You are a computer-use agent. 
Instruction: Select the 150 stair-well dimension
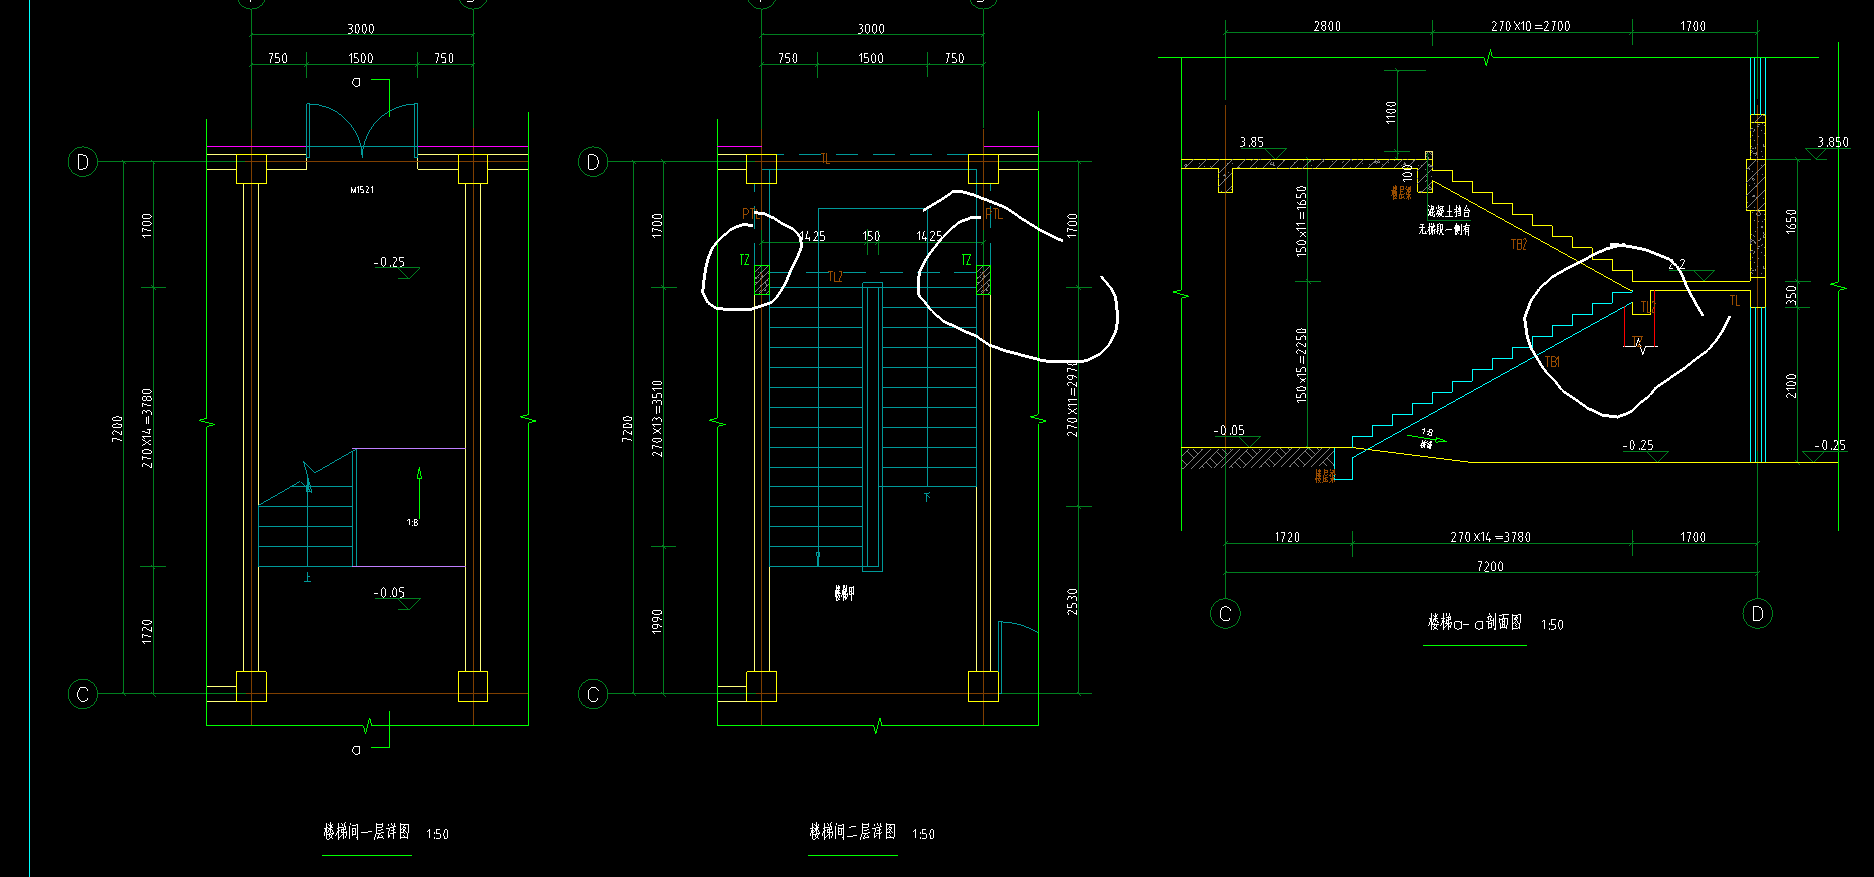point(871,236)
